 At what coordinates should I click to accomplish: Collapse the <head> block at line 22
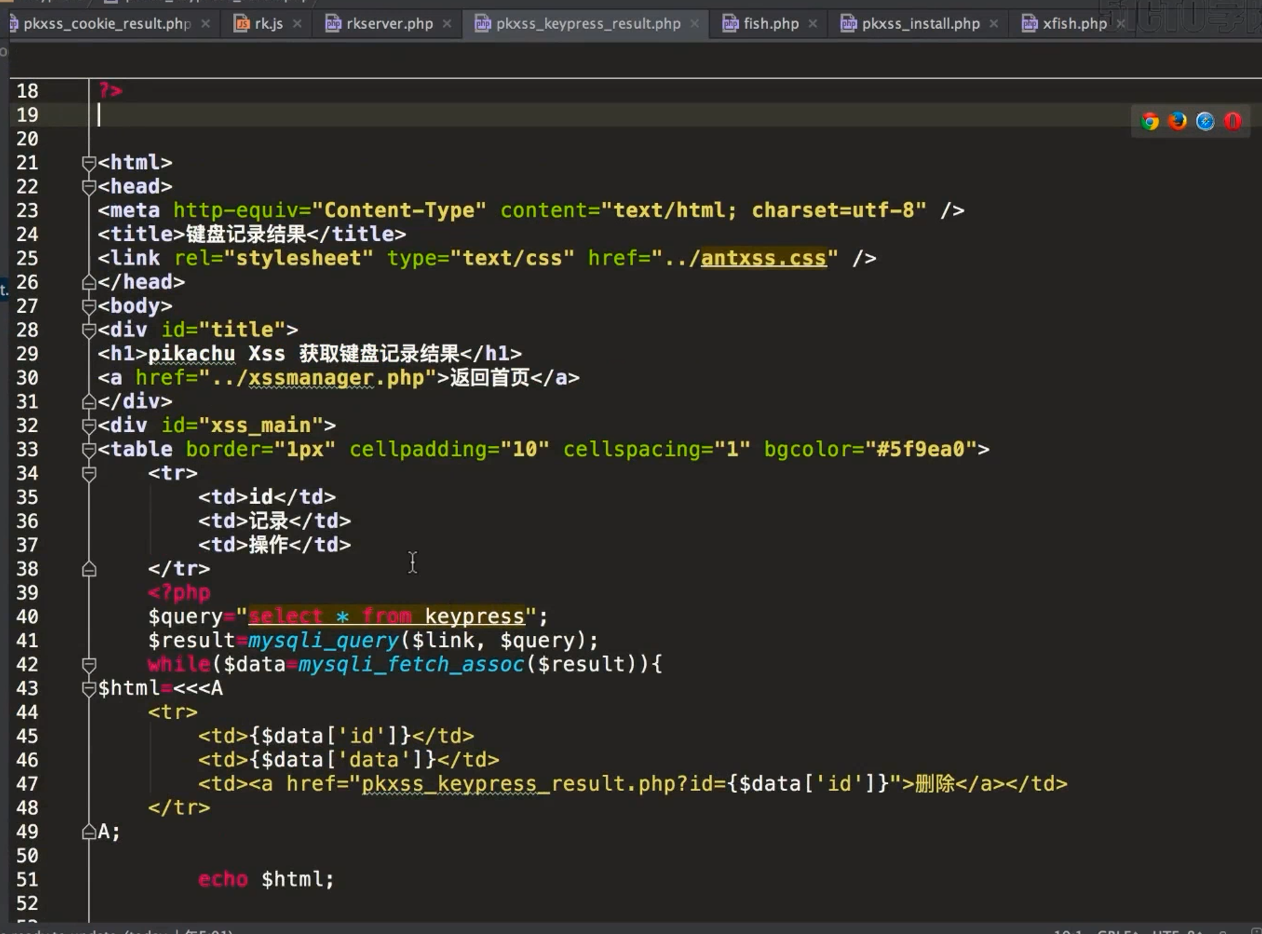tap(89, 187)
